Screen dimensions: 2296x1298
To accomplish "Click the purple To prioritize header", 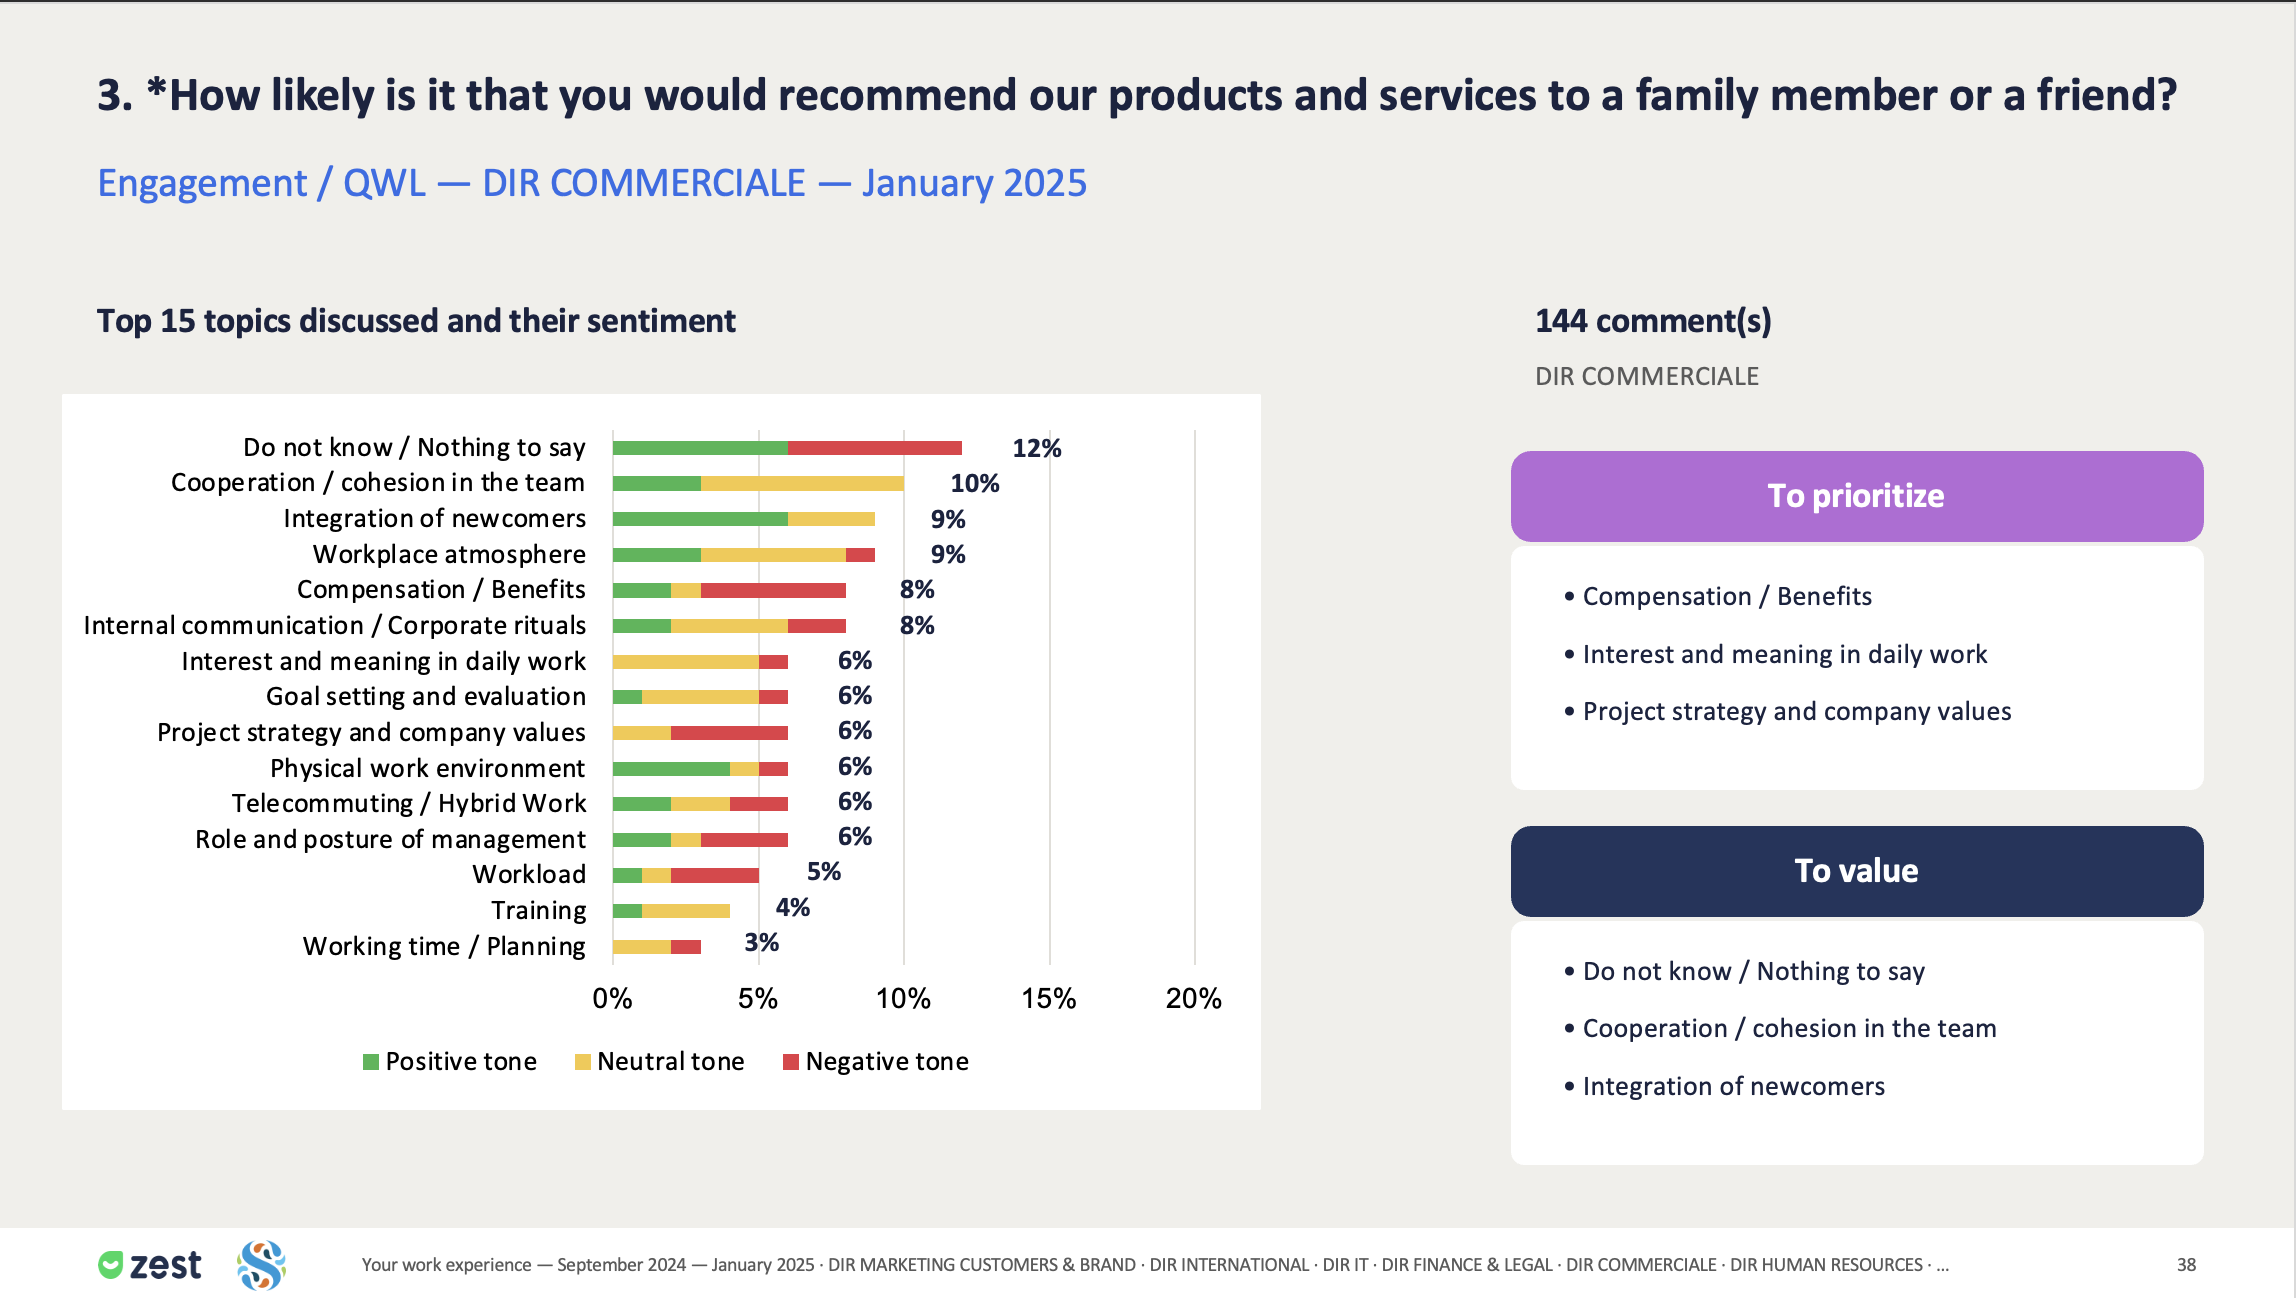I will pos(1857,496).
